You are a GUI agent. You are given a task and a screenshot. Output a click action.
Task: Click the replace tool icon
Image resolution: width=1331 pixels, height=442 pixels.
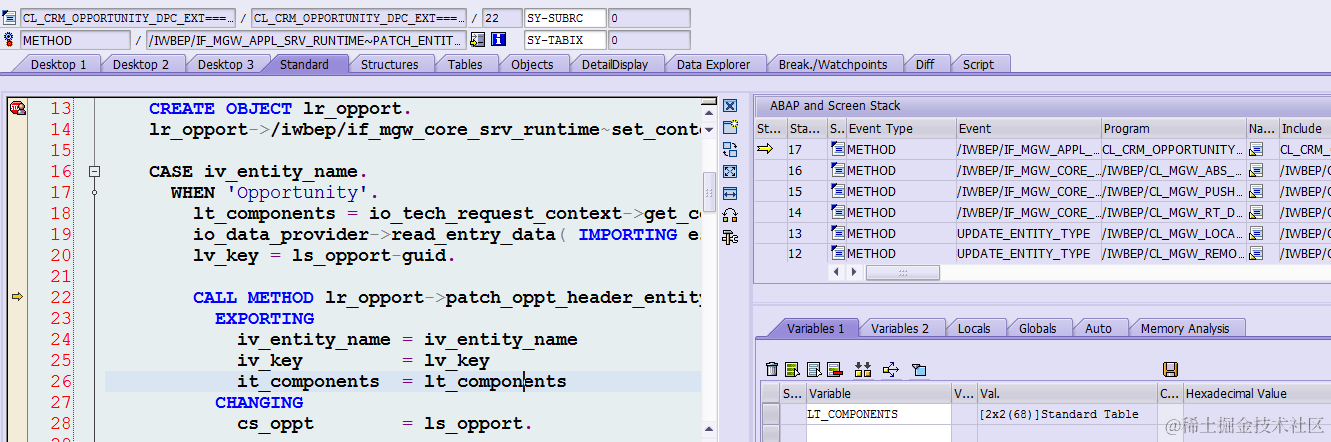pyautogui.click(x=730, y=150)
